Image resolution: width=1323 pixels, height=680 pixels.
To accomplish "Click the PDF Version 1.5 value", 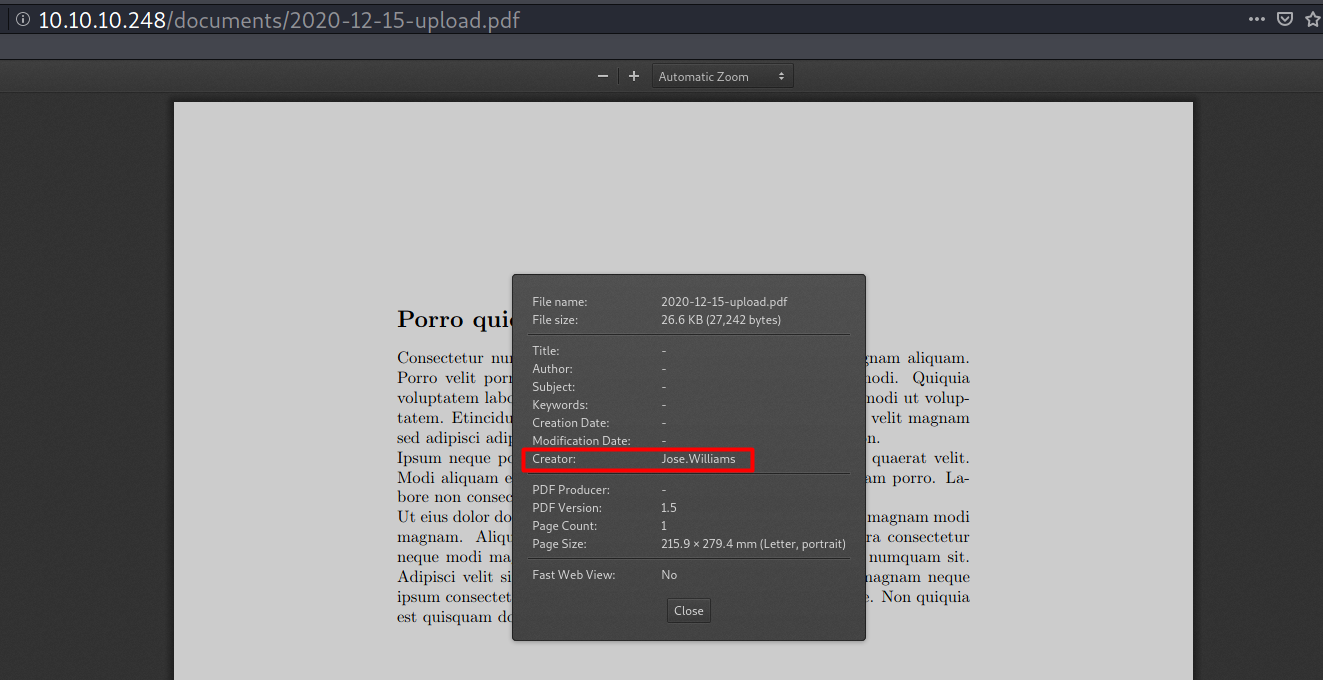I will tap(669, 508).
